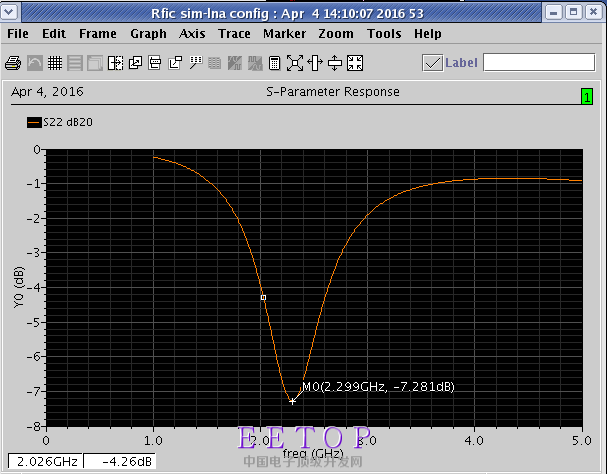Click the 1.0 x-axis tick label
The height and width of the screenshot is (474, 607).
point(153,441)
